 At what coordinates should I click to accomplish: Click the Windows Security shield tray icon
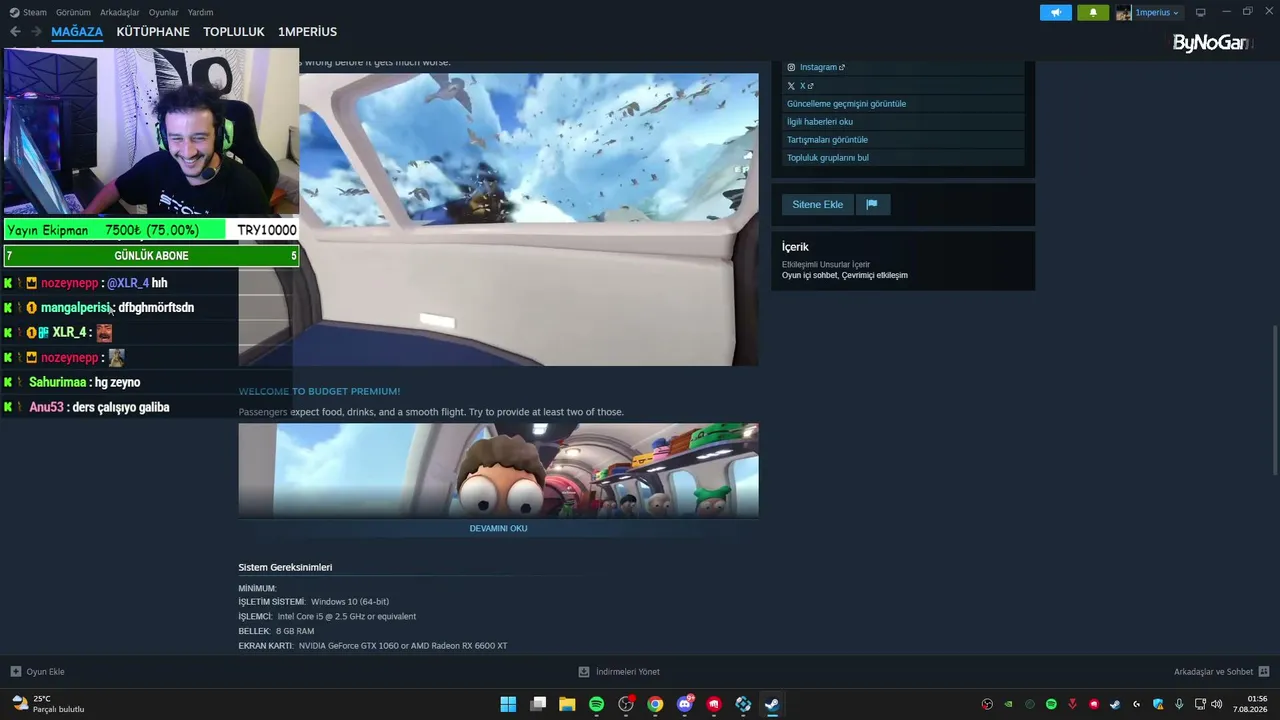tap(1158, 704)
